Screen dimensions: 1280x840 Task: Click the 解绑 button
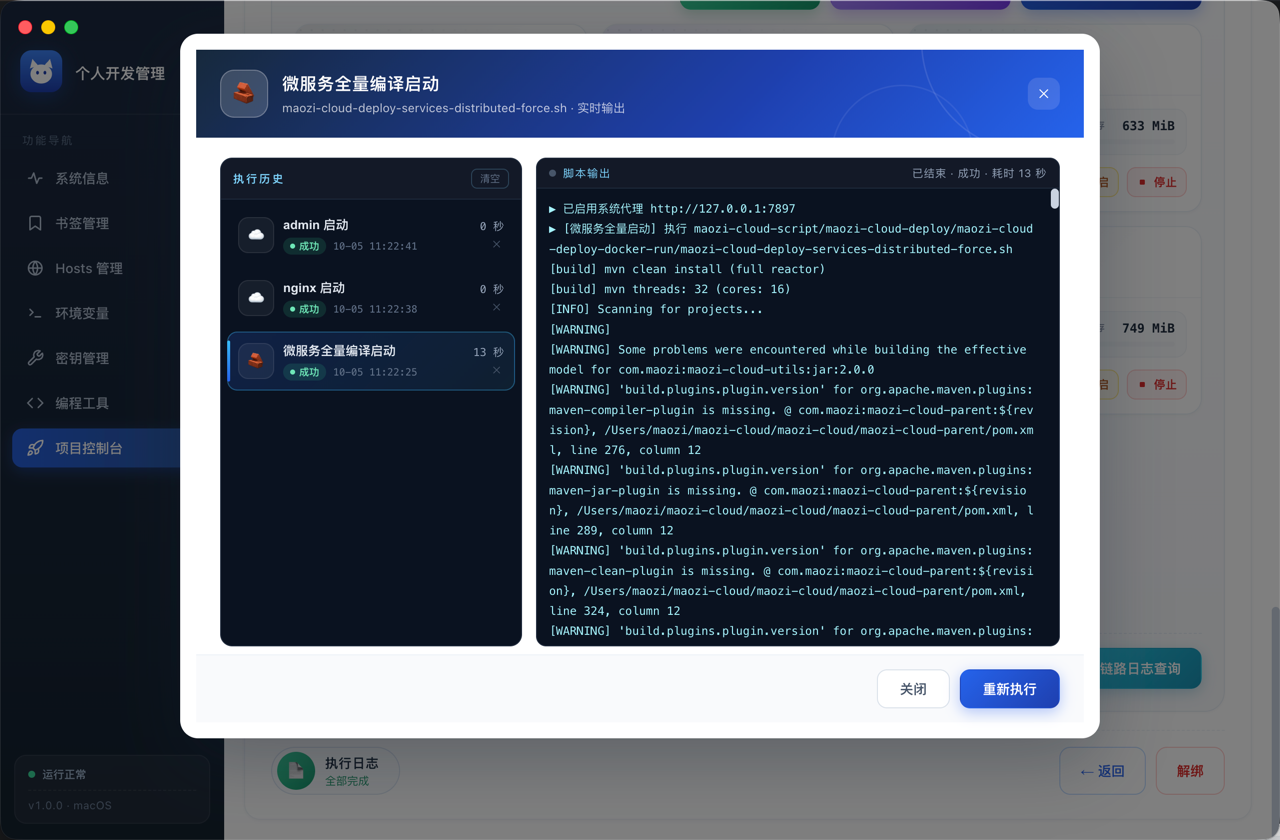pyautogui.click(x=1190, y=771)
